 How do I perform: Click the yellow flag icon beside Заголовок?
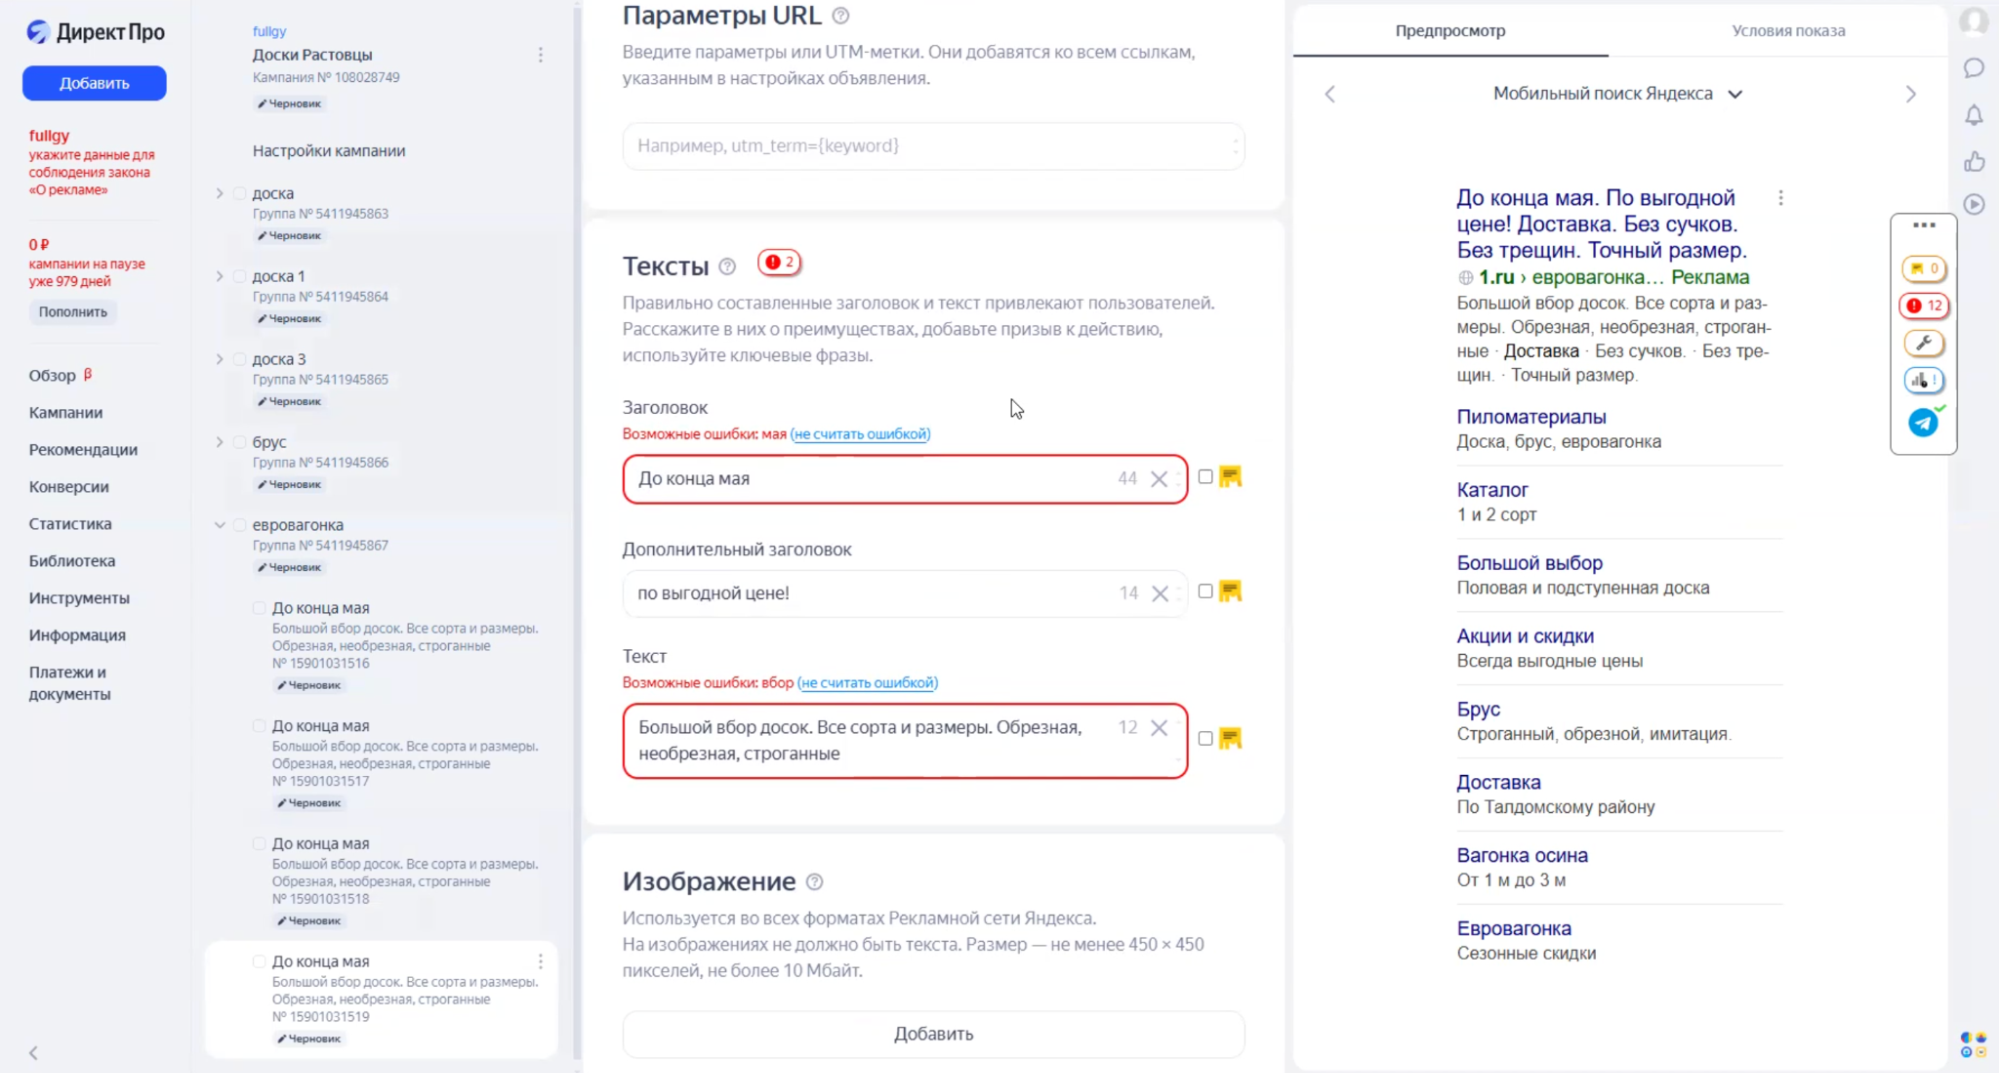[1231, 477]
